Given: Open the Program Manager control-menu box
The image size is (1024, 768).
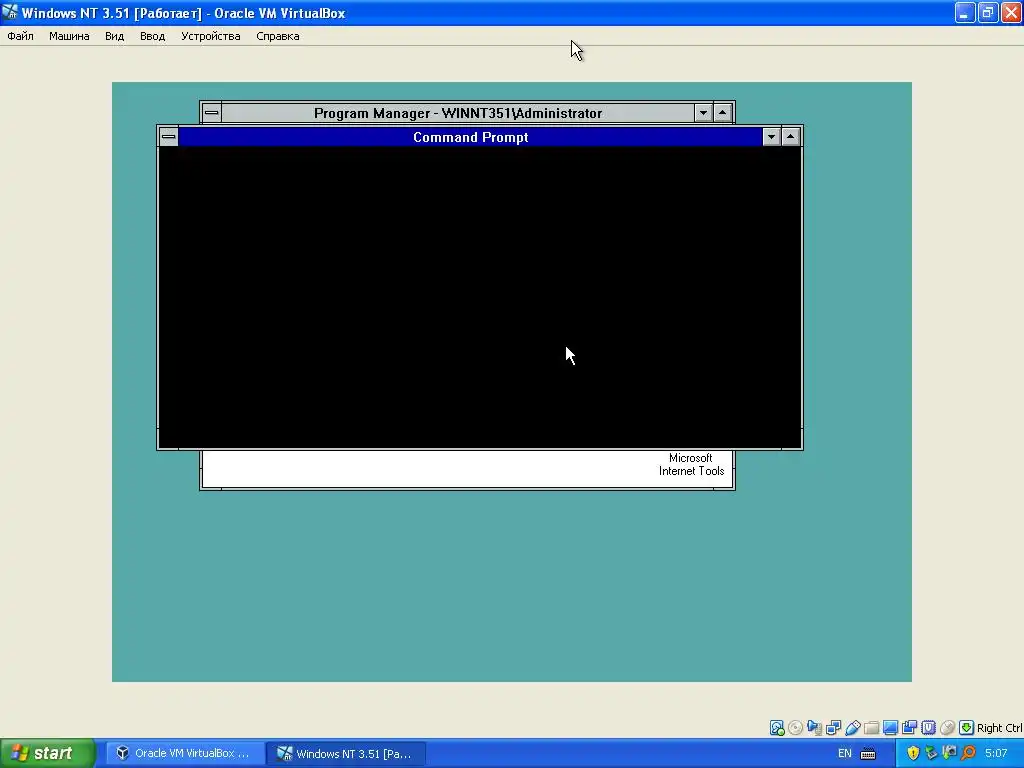Looking at the screenshot, I should (x=212, y=113).
